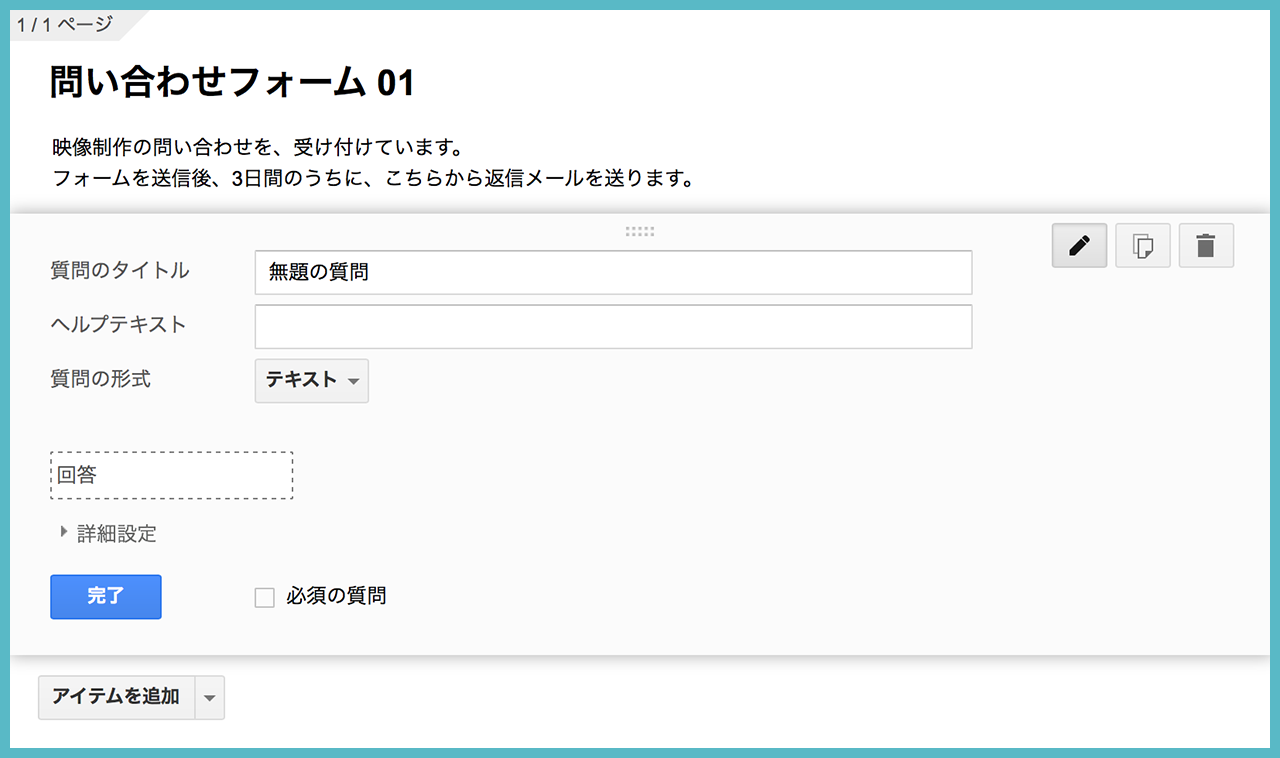Click the pencil edit icon
Screen dimensions: 1280x758
[x=1079, y=245]
